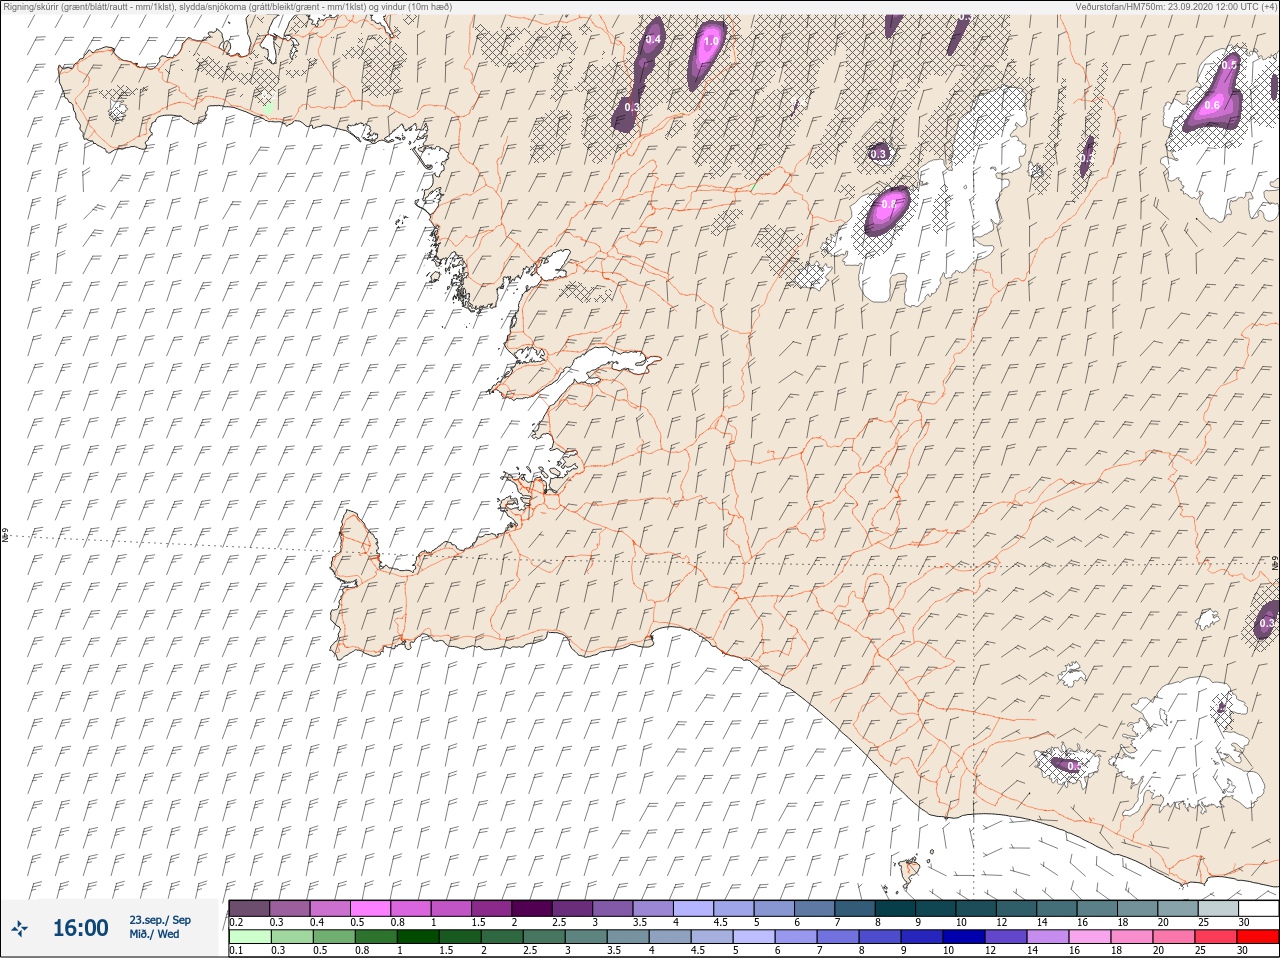Select the red 30 swatch in the lower legend row
Viewport: 1280px width, 958px height.
pyautogui.click(x=1258, y=937)
